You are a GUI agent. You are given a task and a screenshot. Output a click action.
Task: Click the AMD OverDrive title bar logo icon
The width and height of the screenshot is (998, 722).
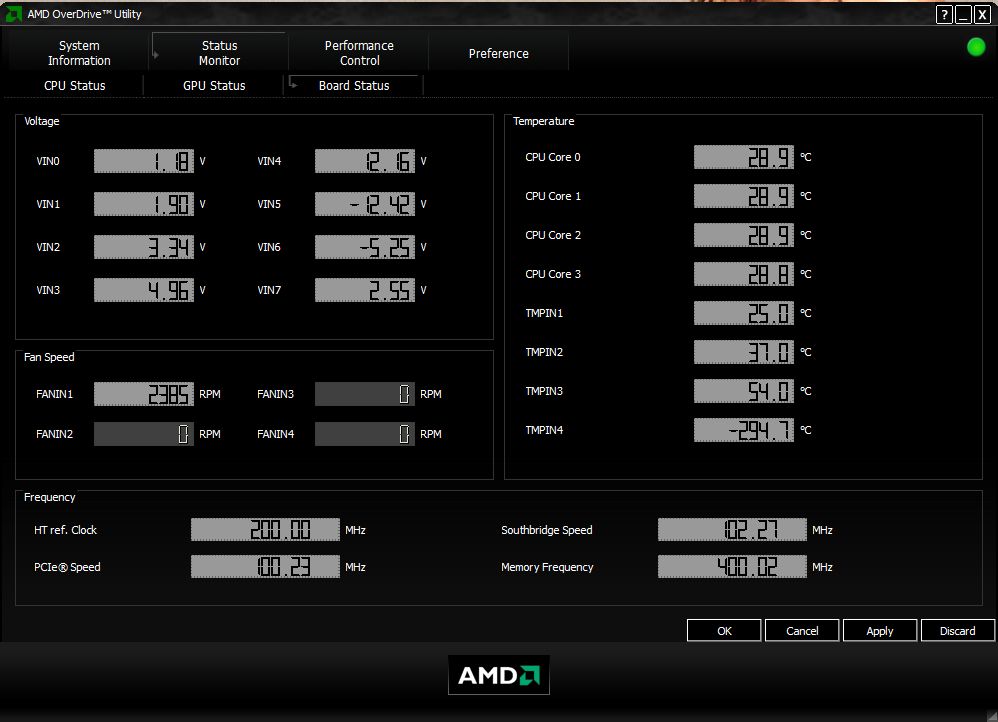13,13
